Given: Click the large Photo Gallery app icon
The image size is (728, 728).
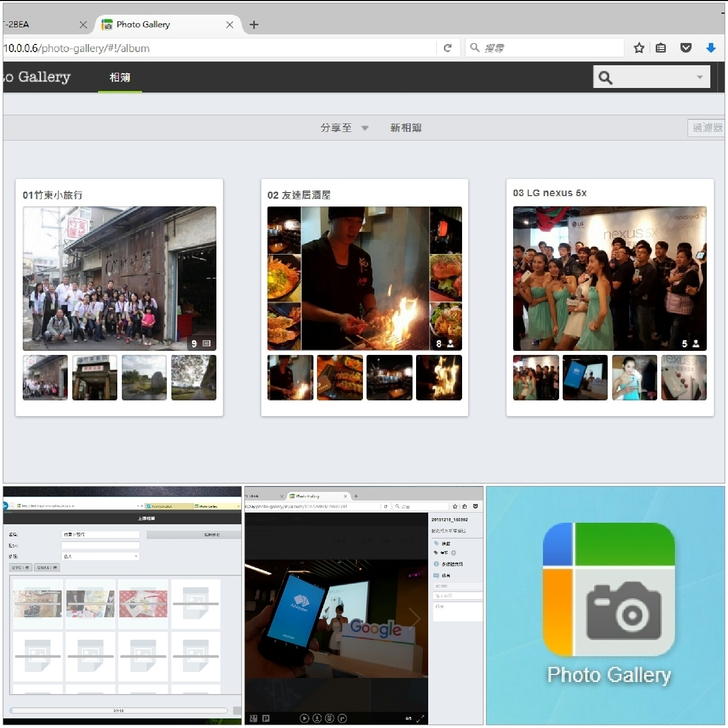Looking at the screenshot, I should pyautogui.click(x=608, y=588).
